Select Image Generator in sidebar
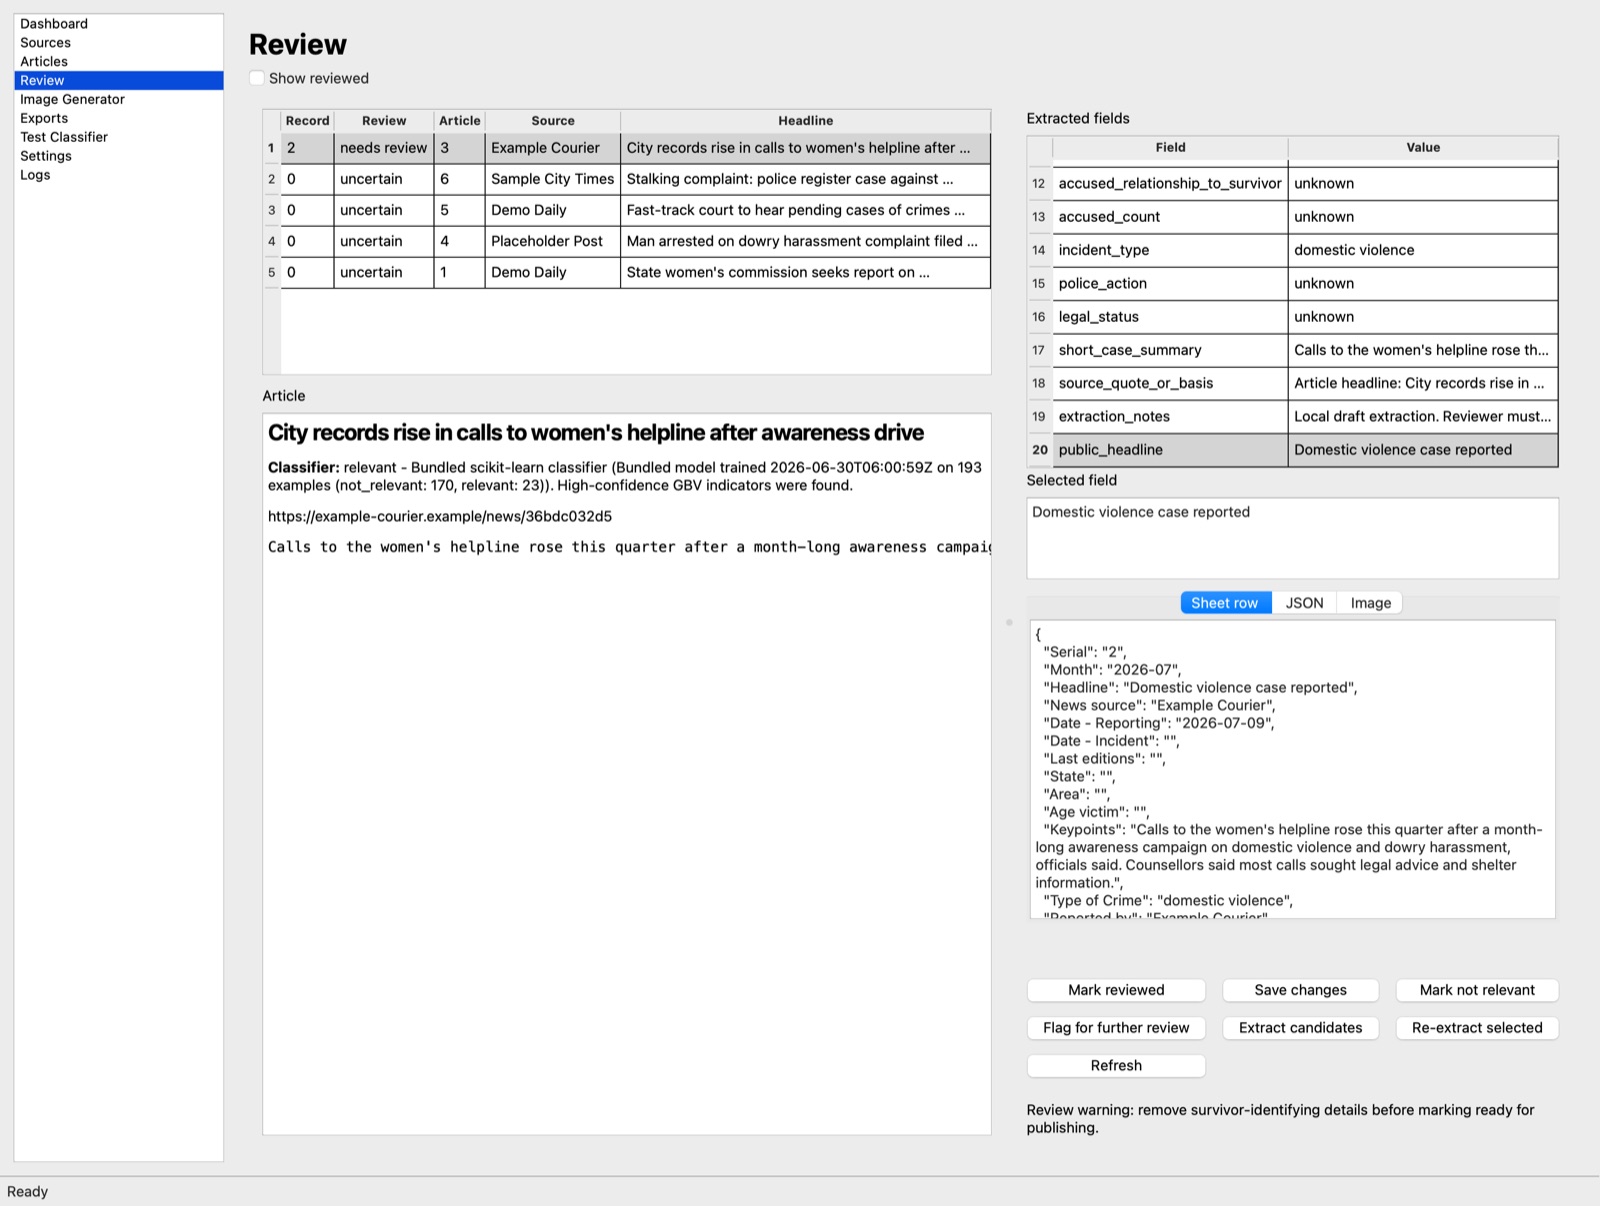This screenshot has width=1600, height=1206. (x=118, y=99)
